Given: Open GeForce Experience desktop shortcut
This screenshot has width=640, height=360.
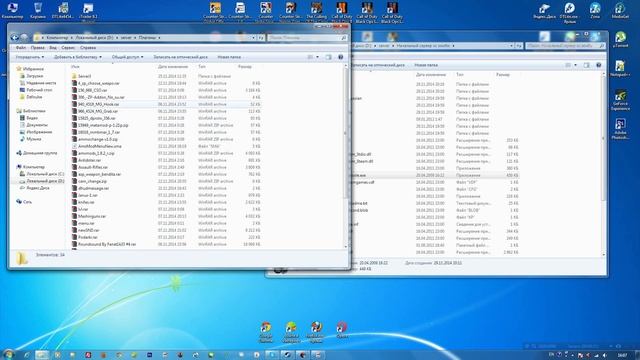Looking at the screenshot, I should coord(620,100).
